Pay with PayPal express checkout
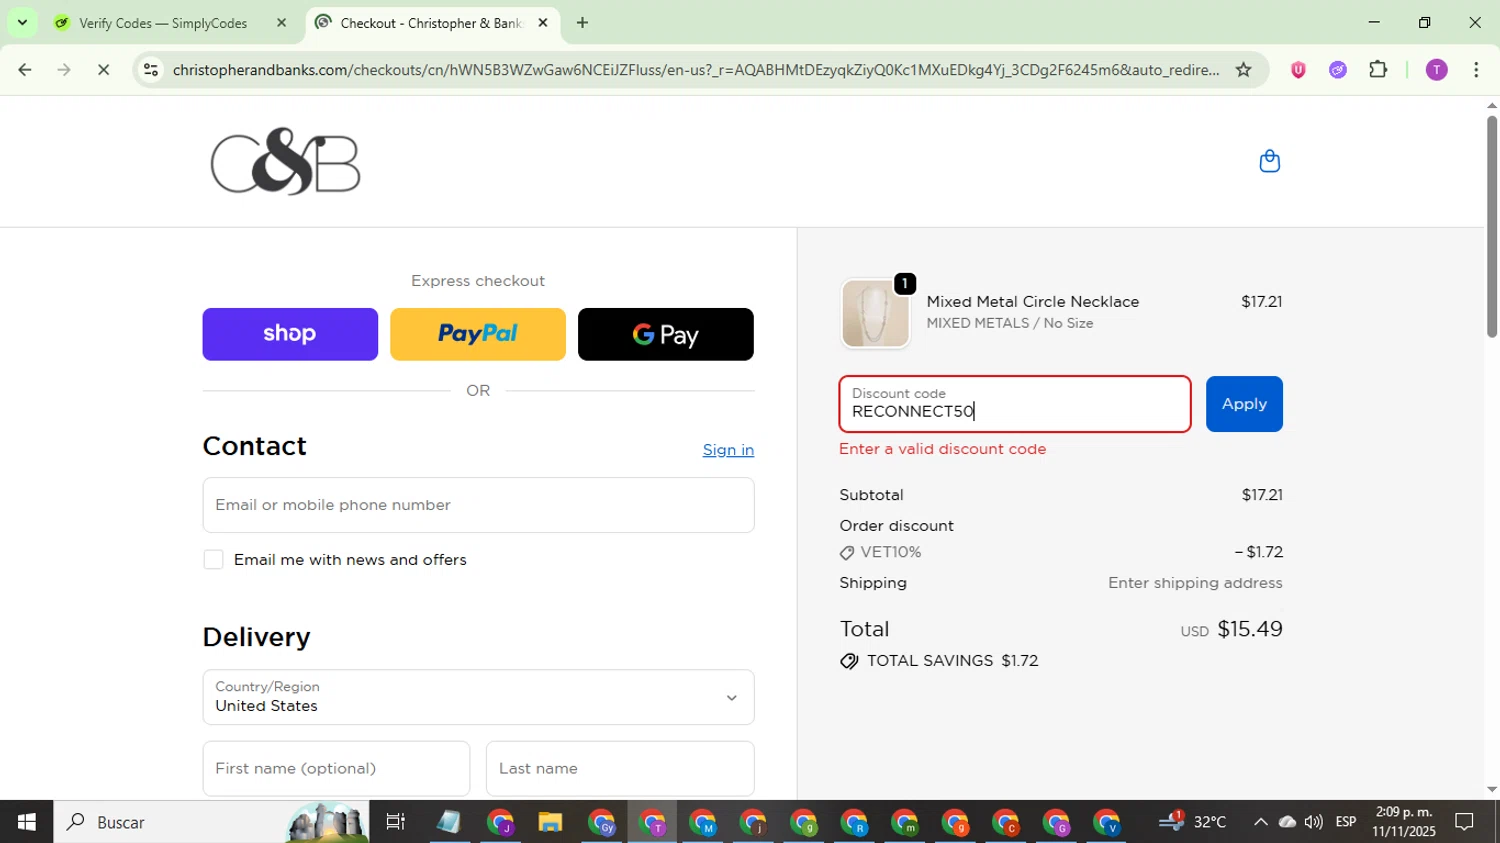This screenshot has height=843, width=1500. 478,334
